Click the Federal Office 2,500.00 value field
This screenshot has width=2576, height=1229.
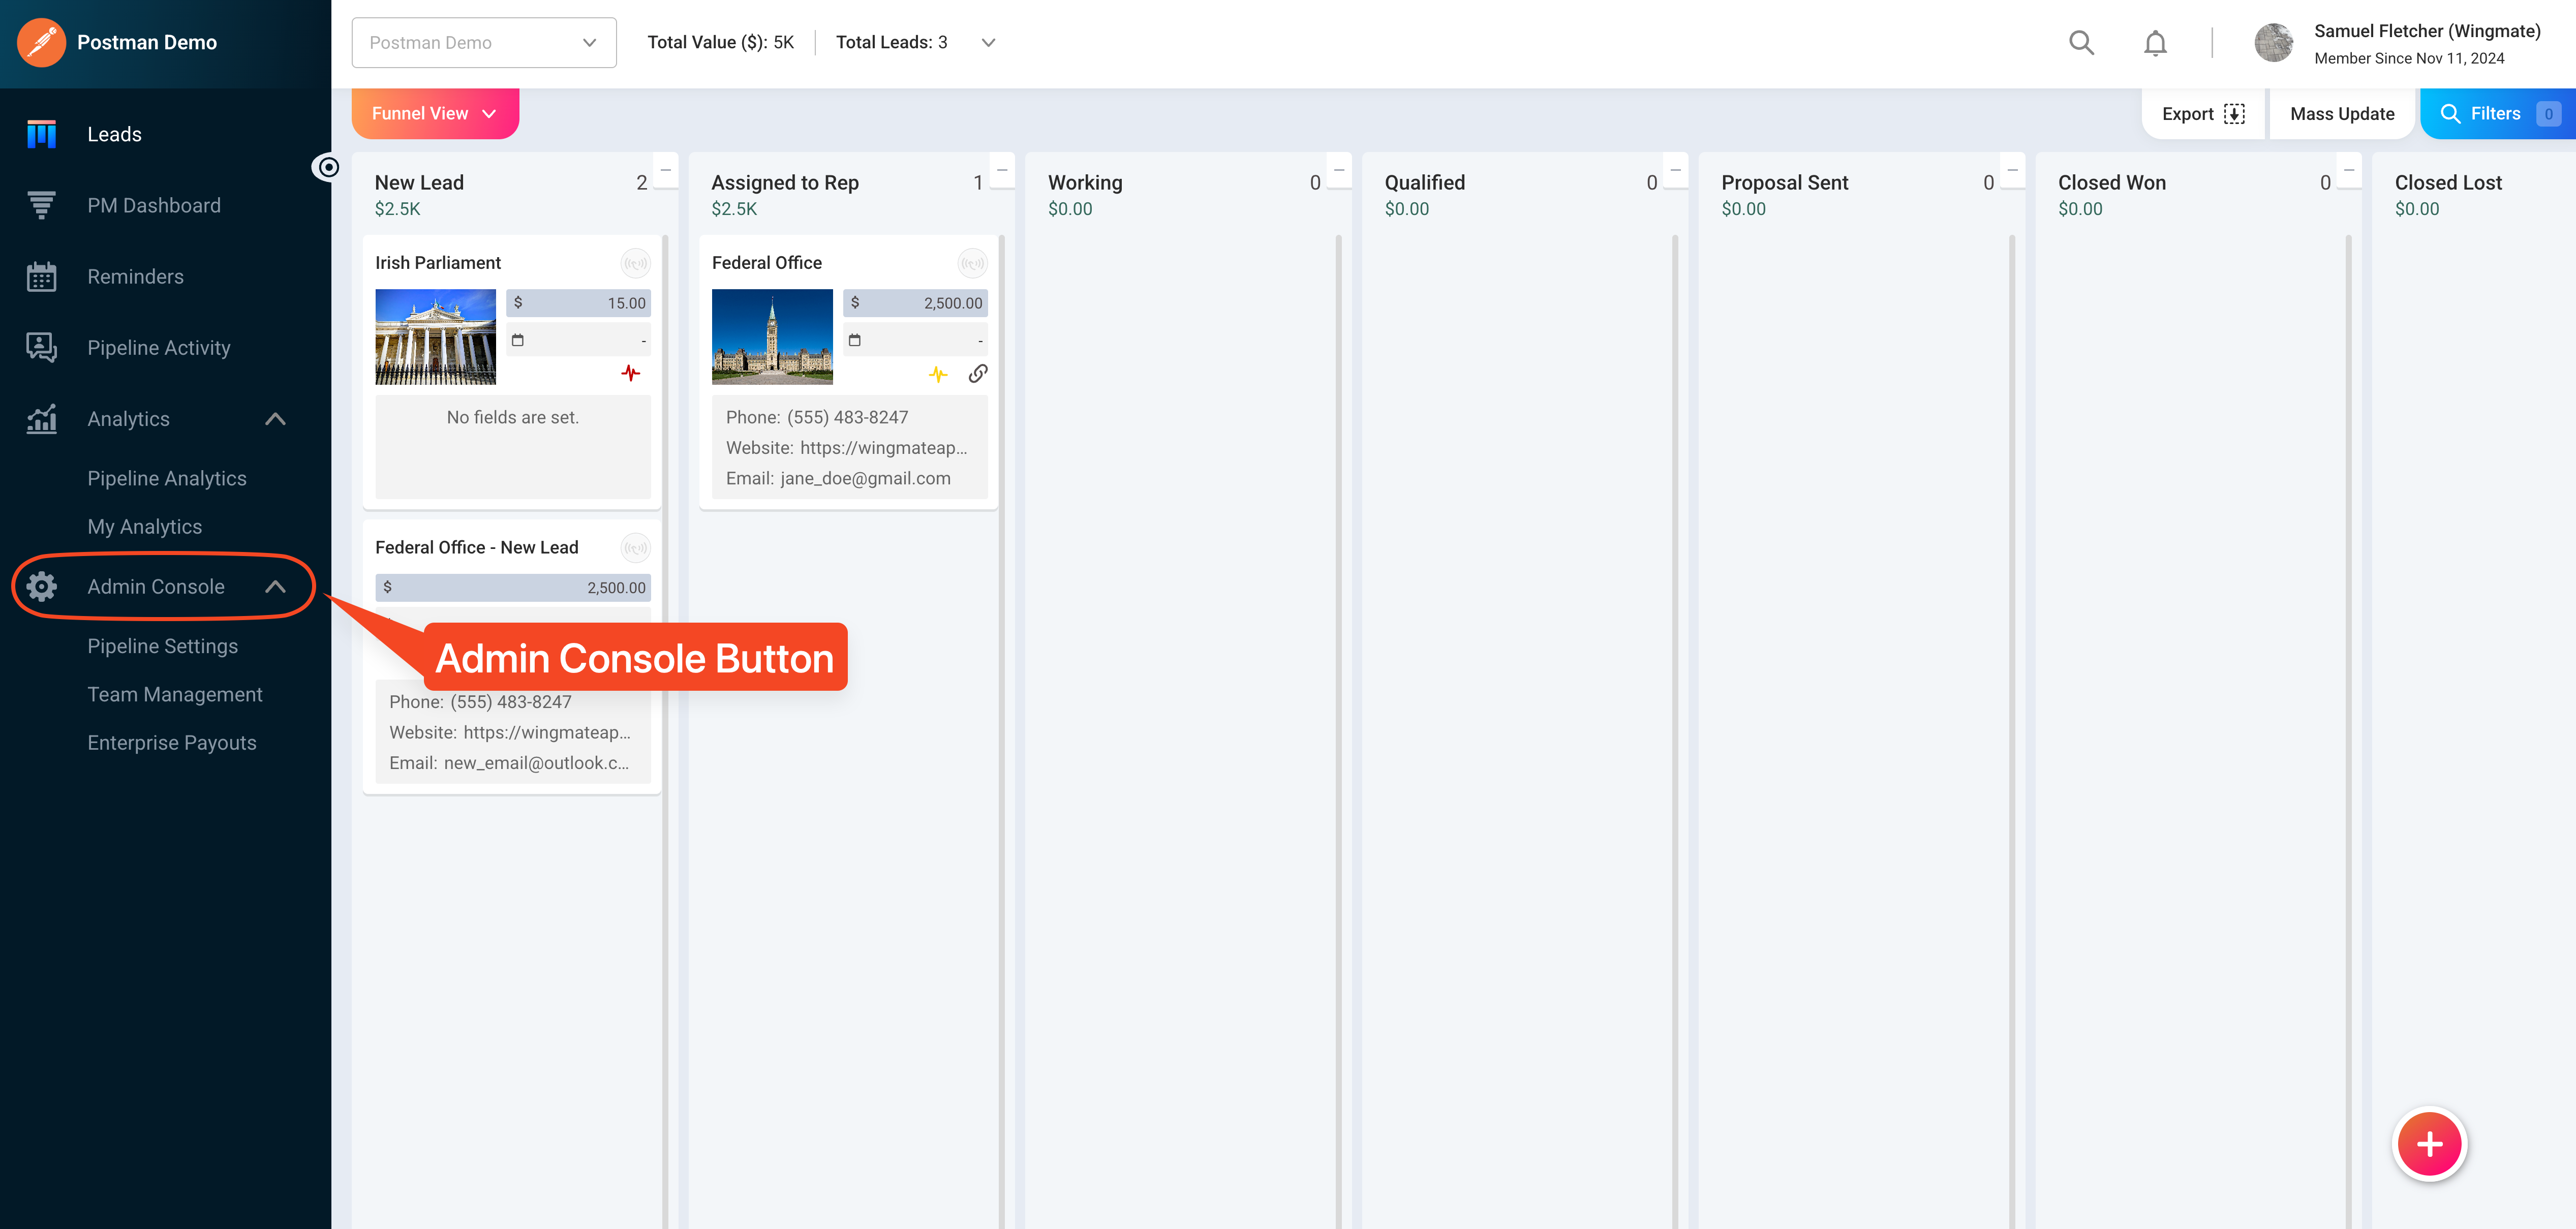915,303
